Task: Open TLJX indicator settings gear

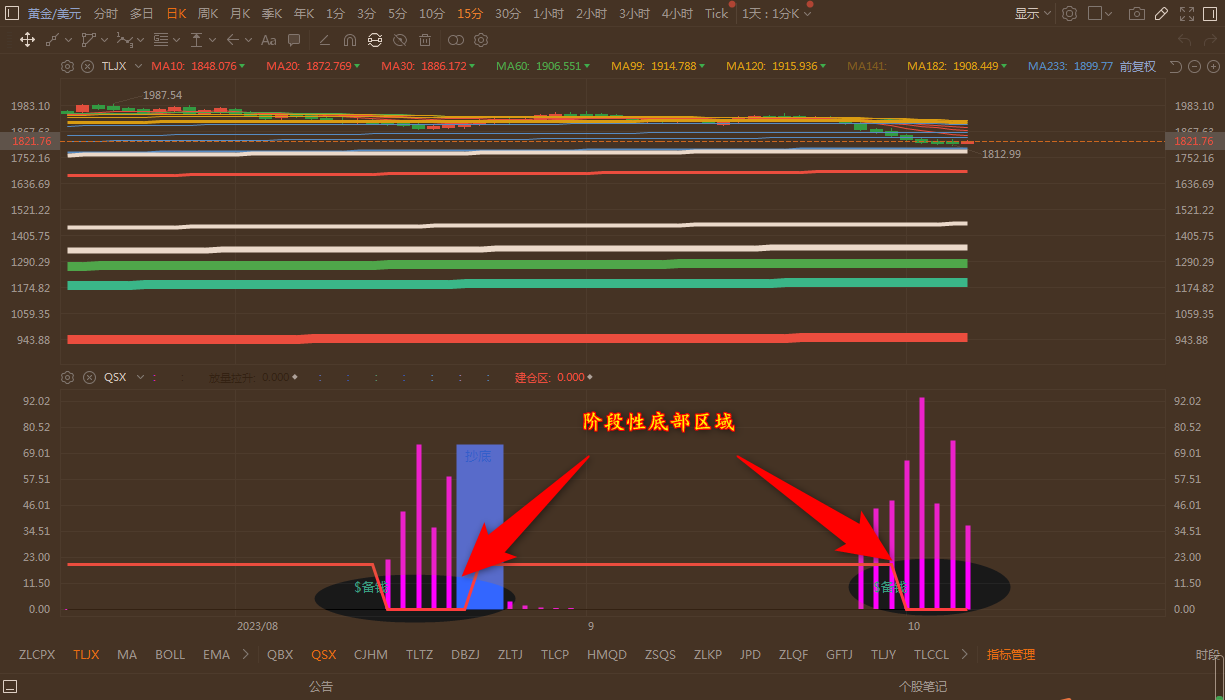Action: click(67, 66)
